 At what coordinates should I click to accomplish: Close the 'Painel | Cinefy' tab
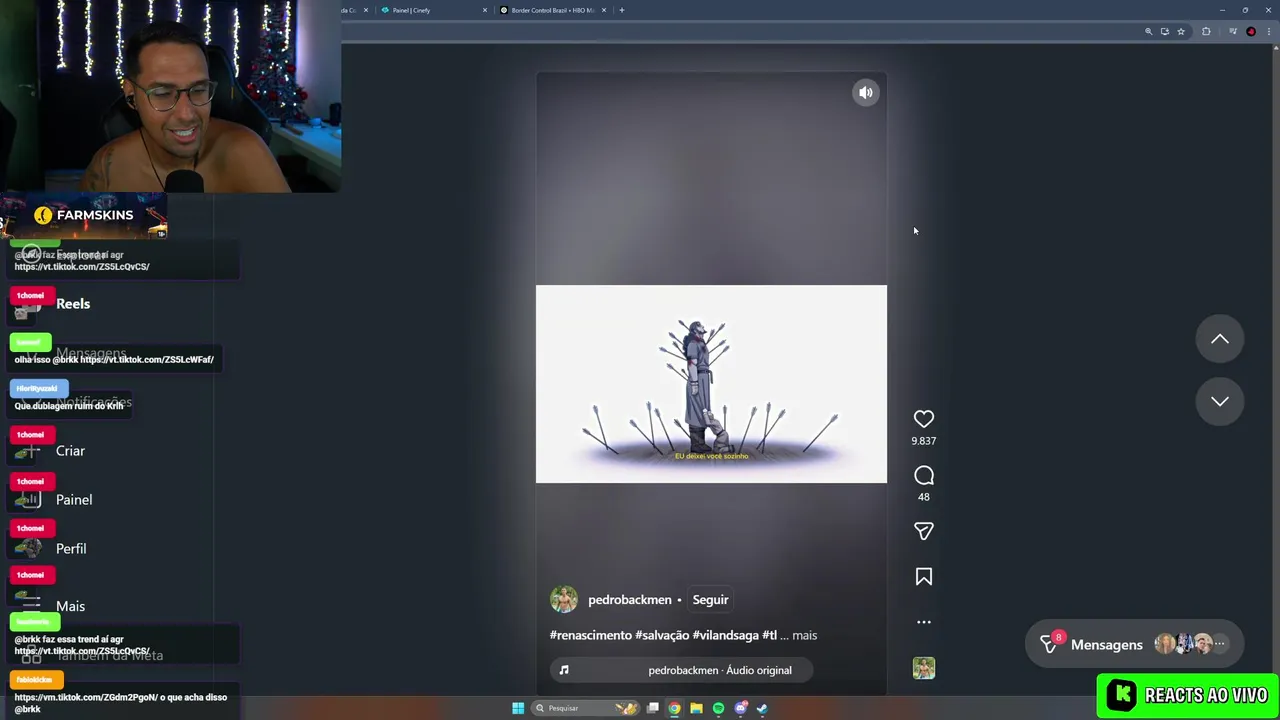click(x=485, y=10)
